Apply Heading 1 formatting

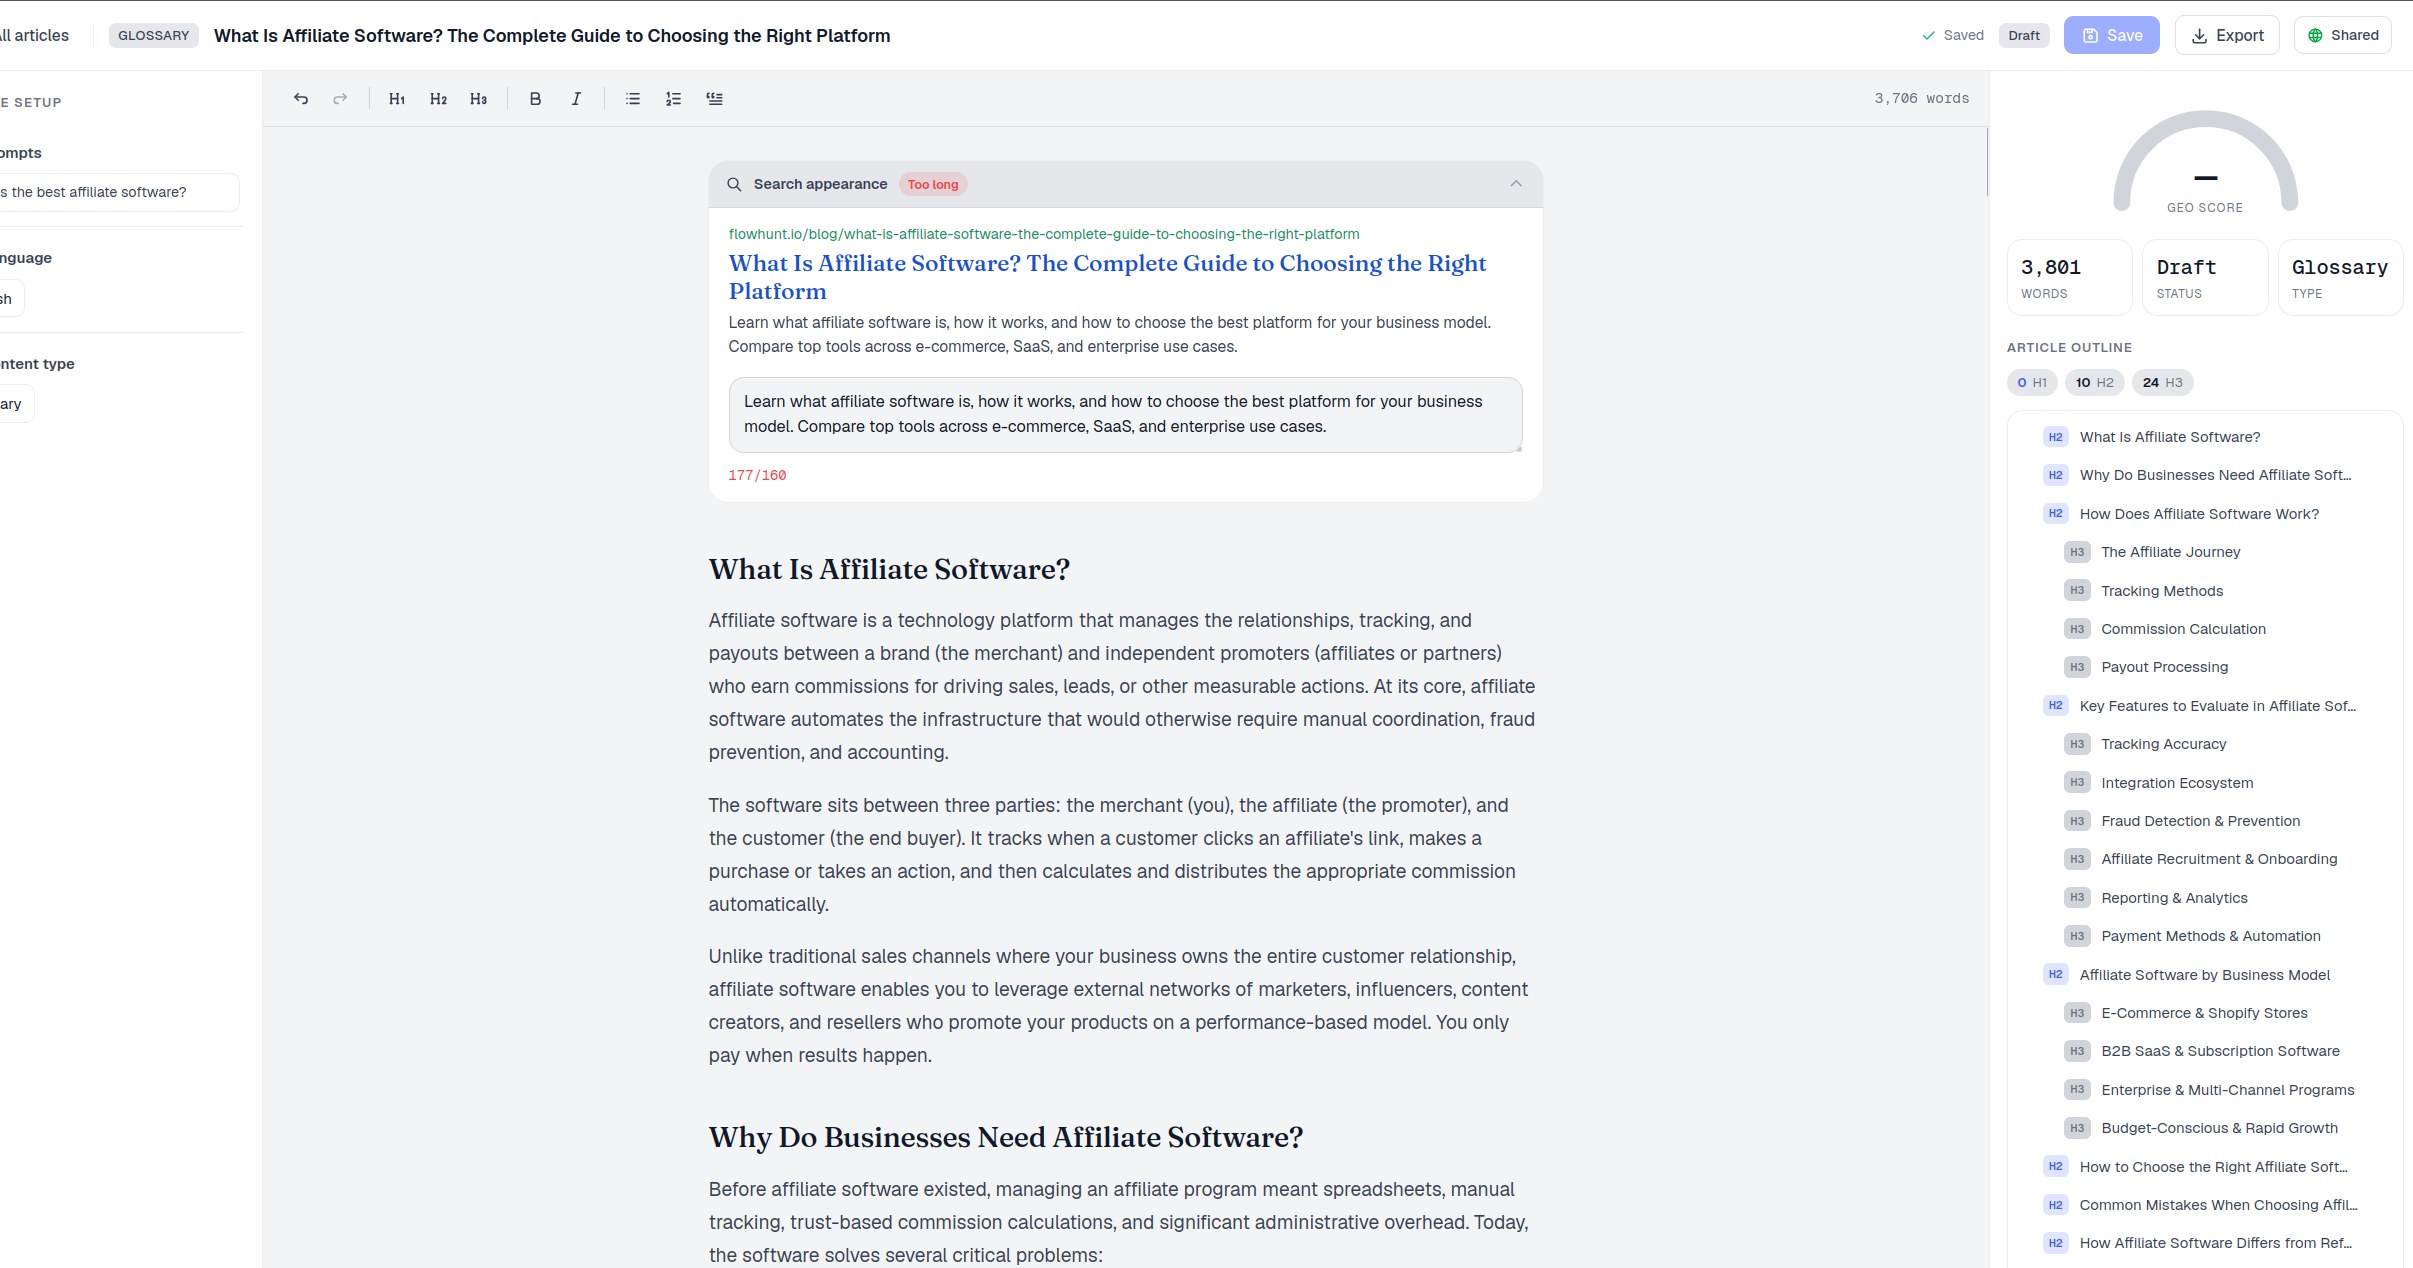click(x=397, y=99)
